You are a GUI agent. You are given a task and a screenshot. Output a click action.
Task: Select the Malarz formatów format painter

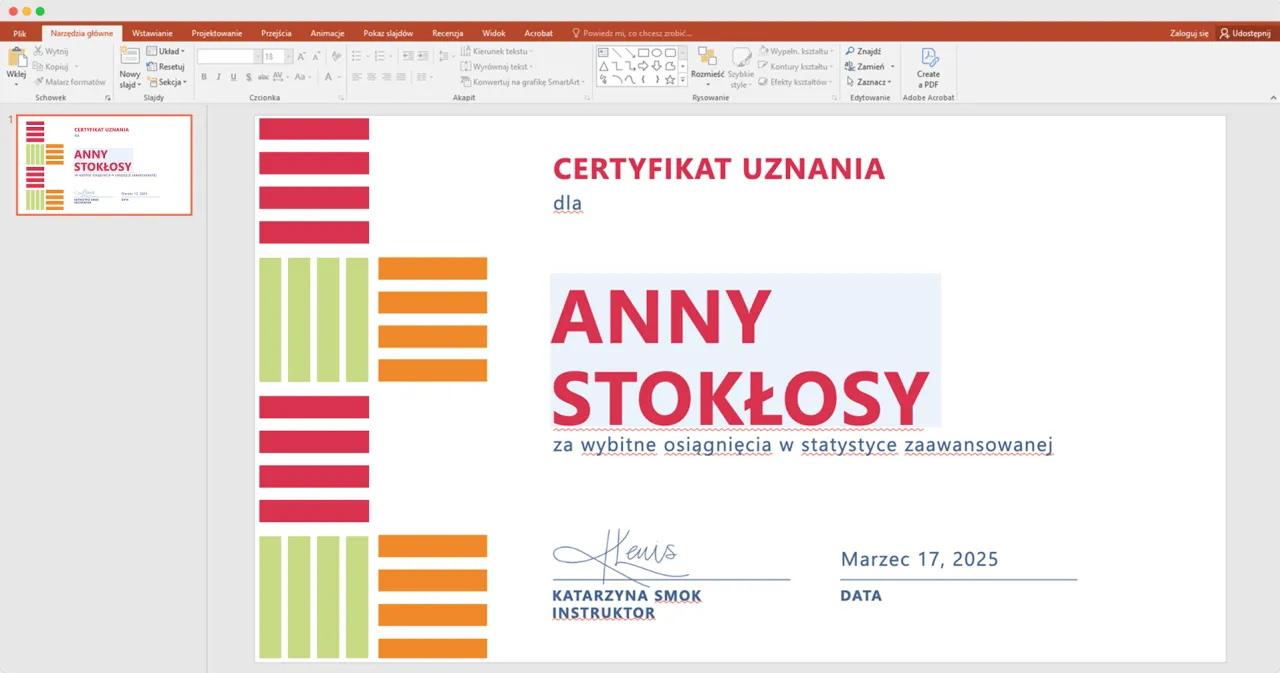pos(69,82)
